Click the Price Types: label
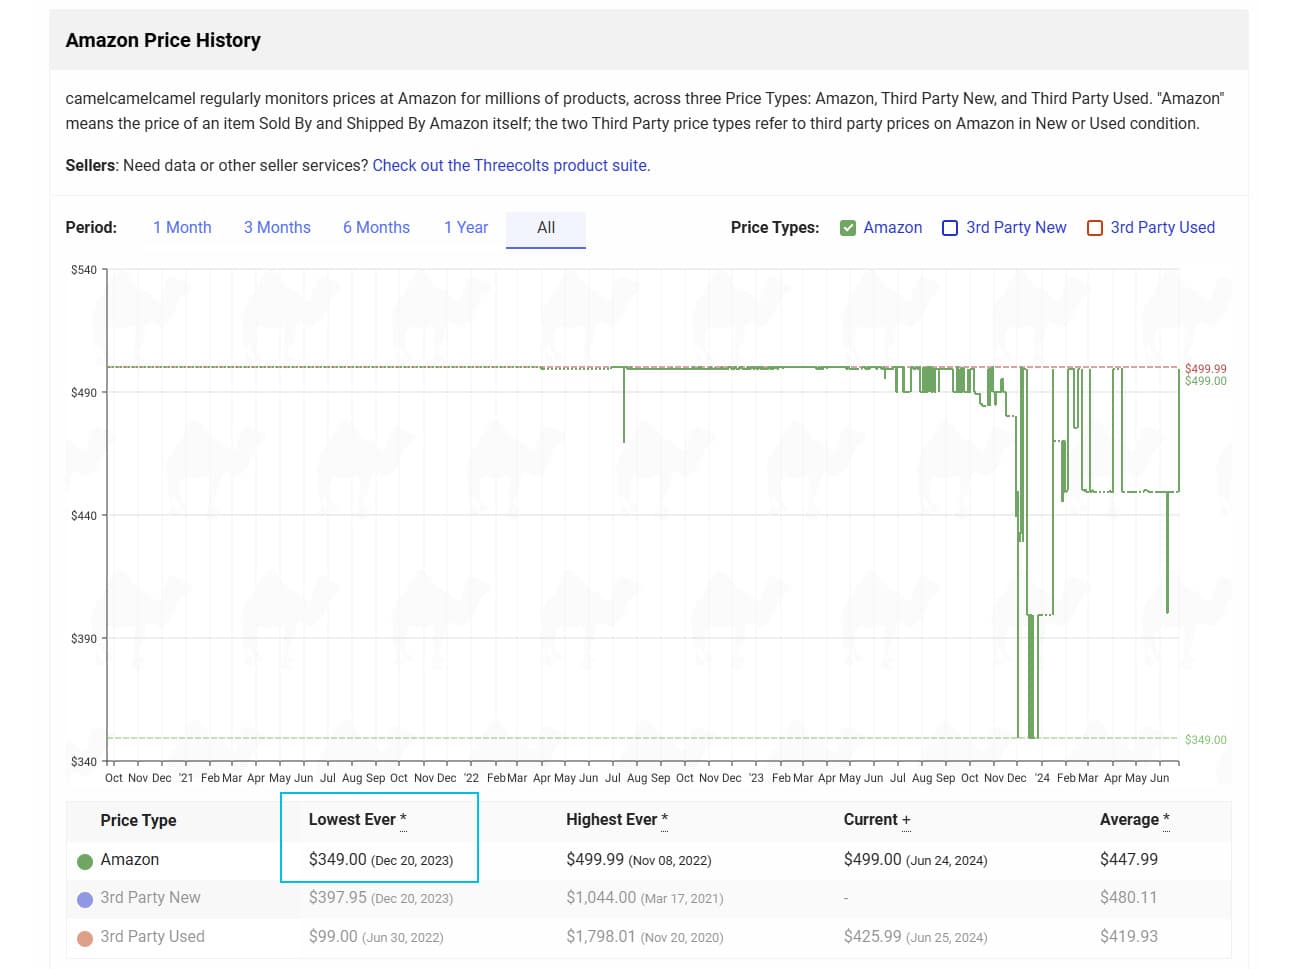1292x969 pixels. 775,228
